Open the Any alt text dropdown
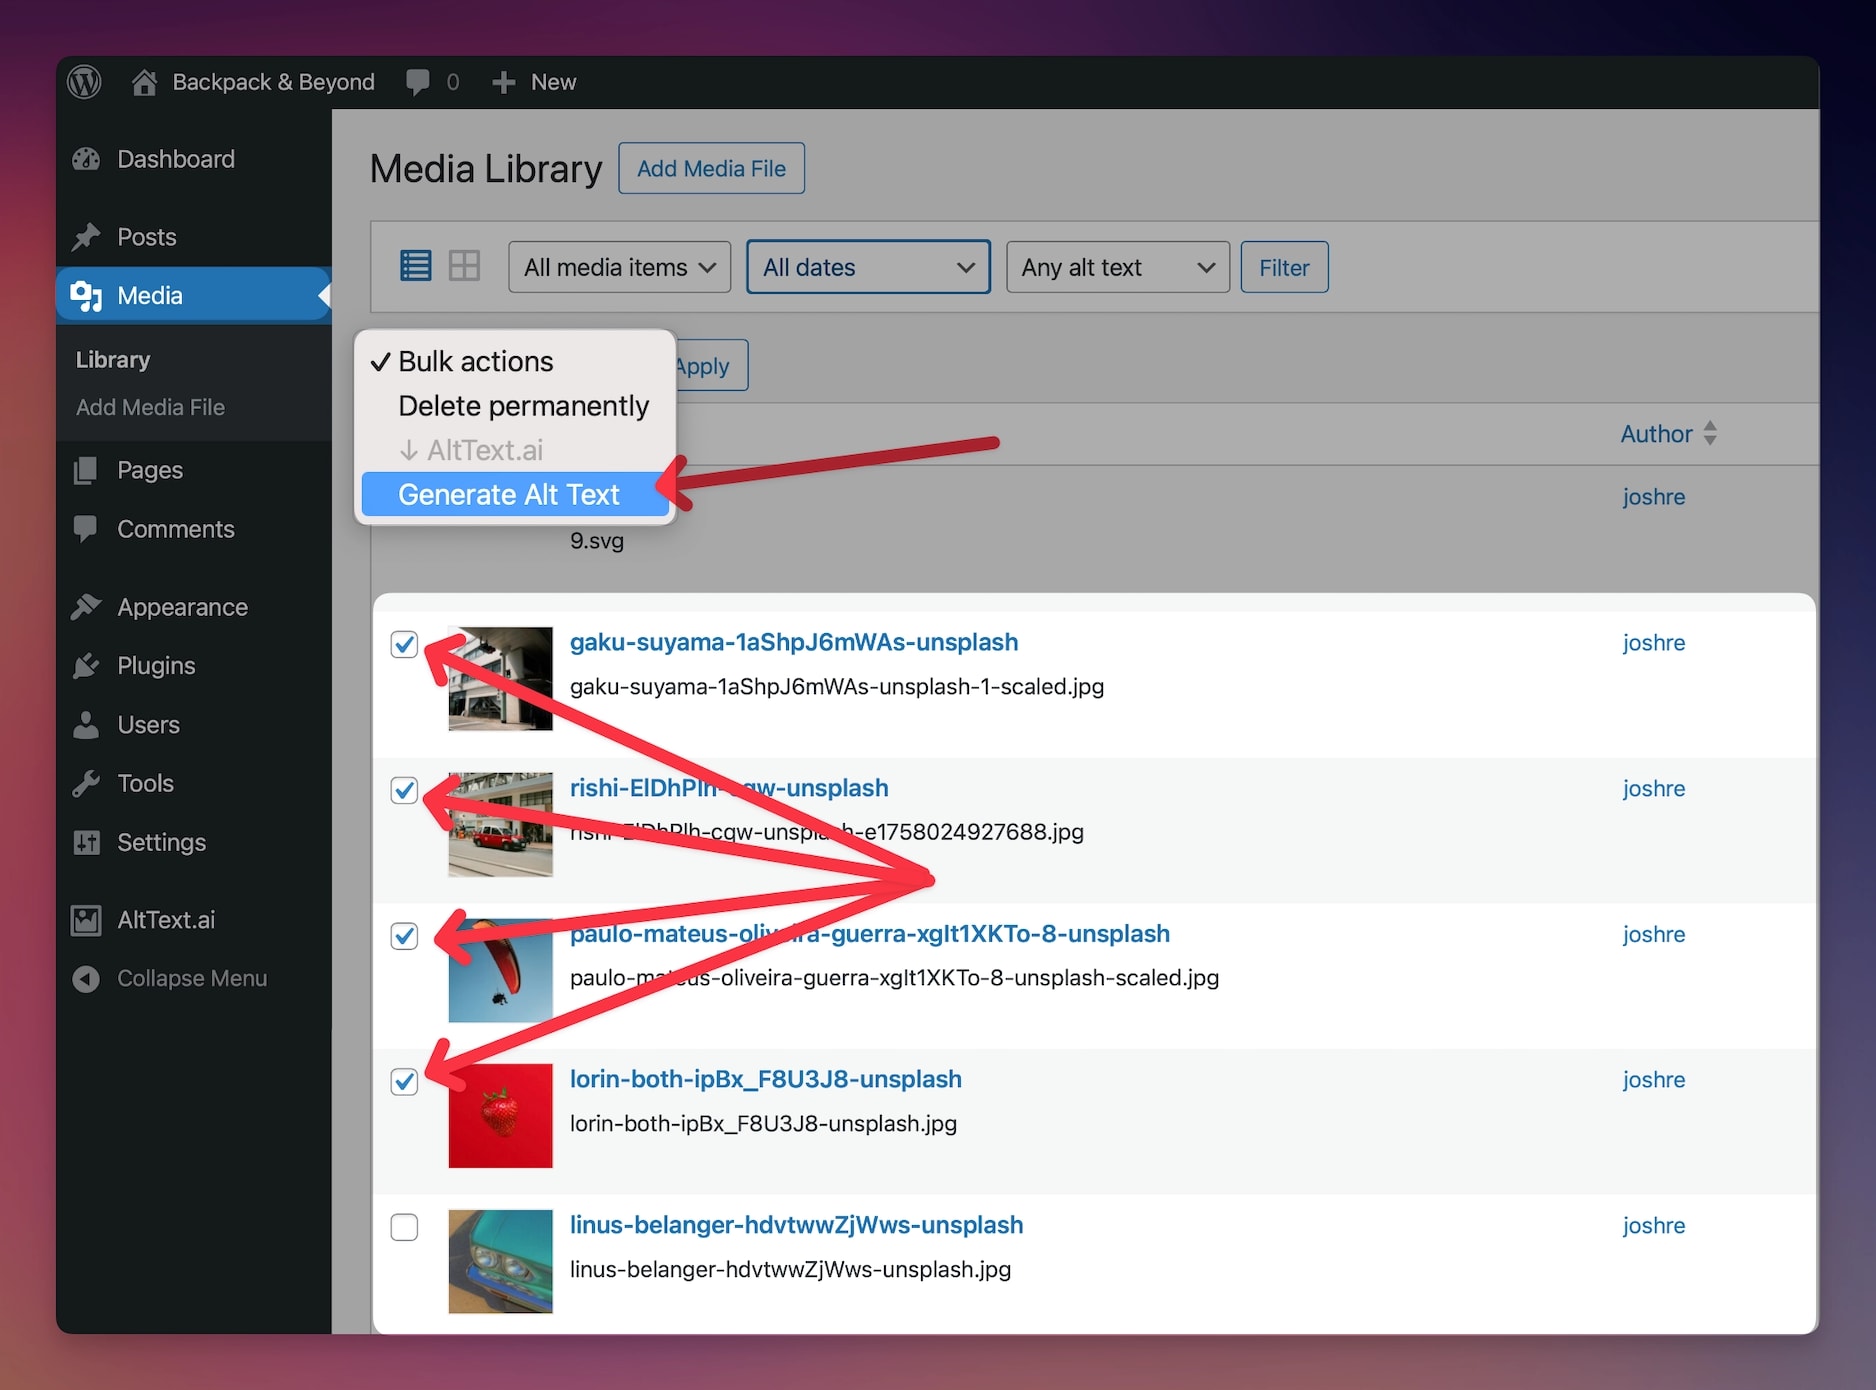 coord(1117,267)
